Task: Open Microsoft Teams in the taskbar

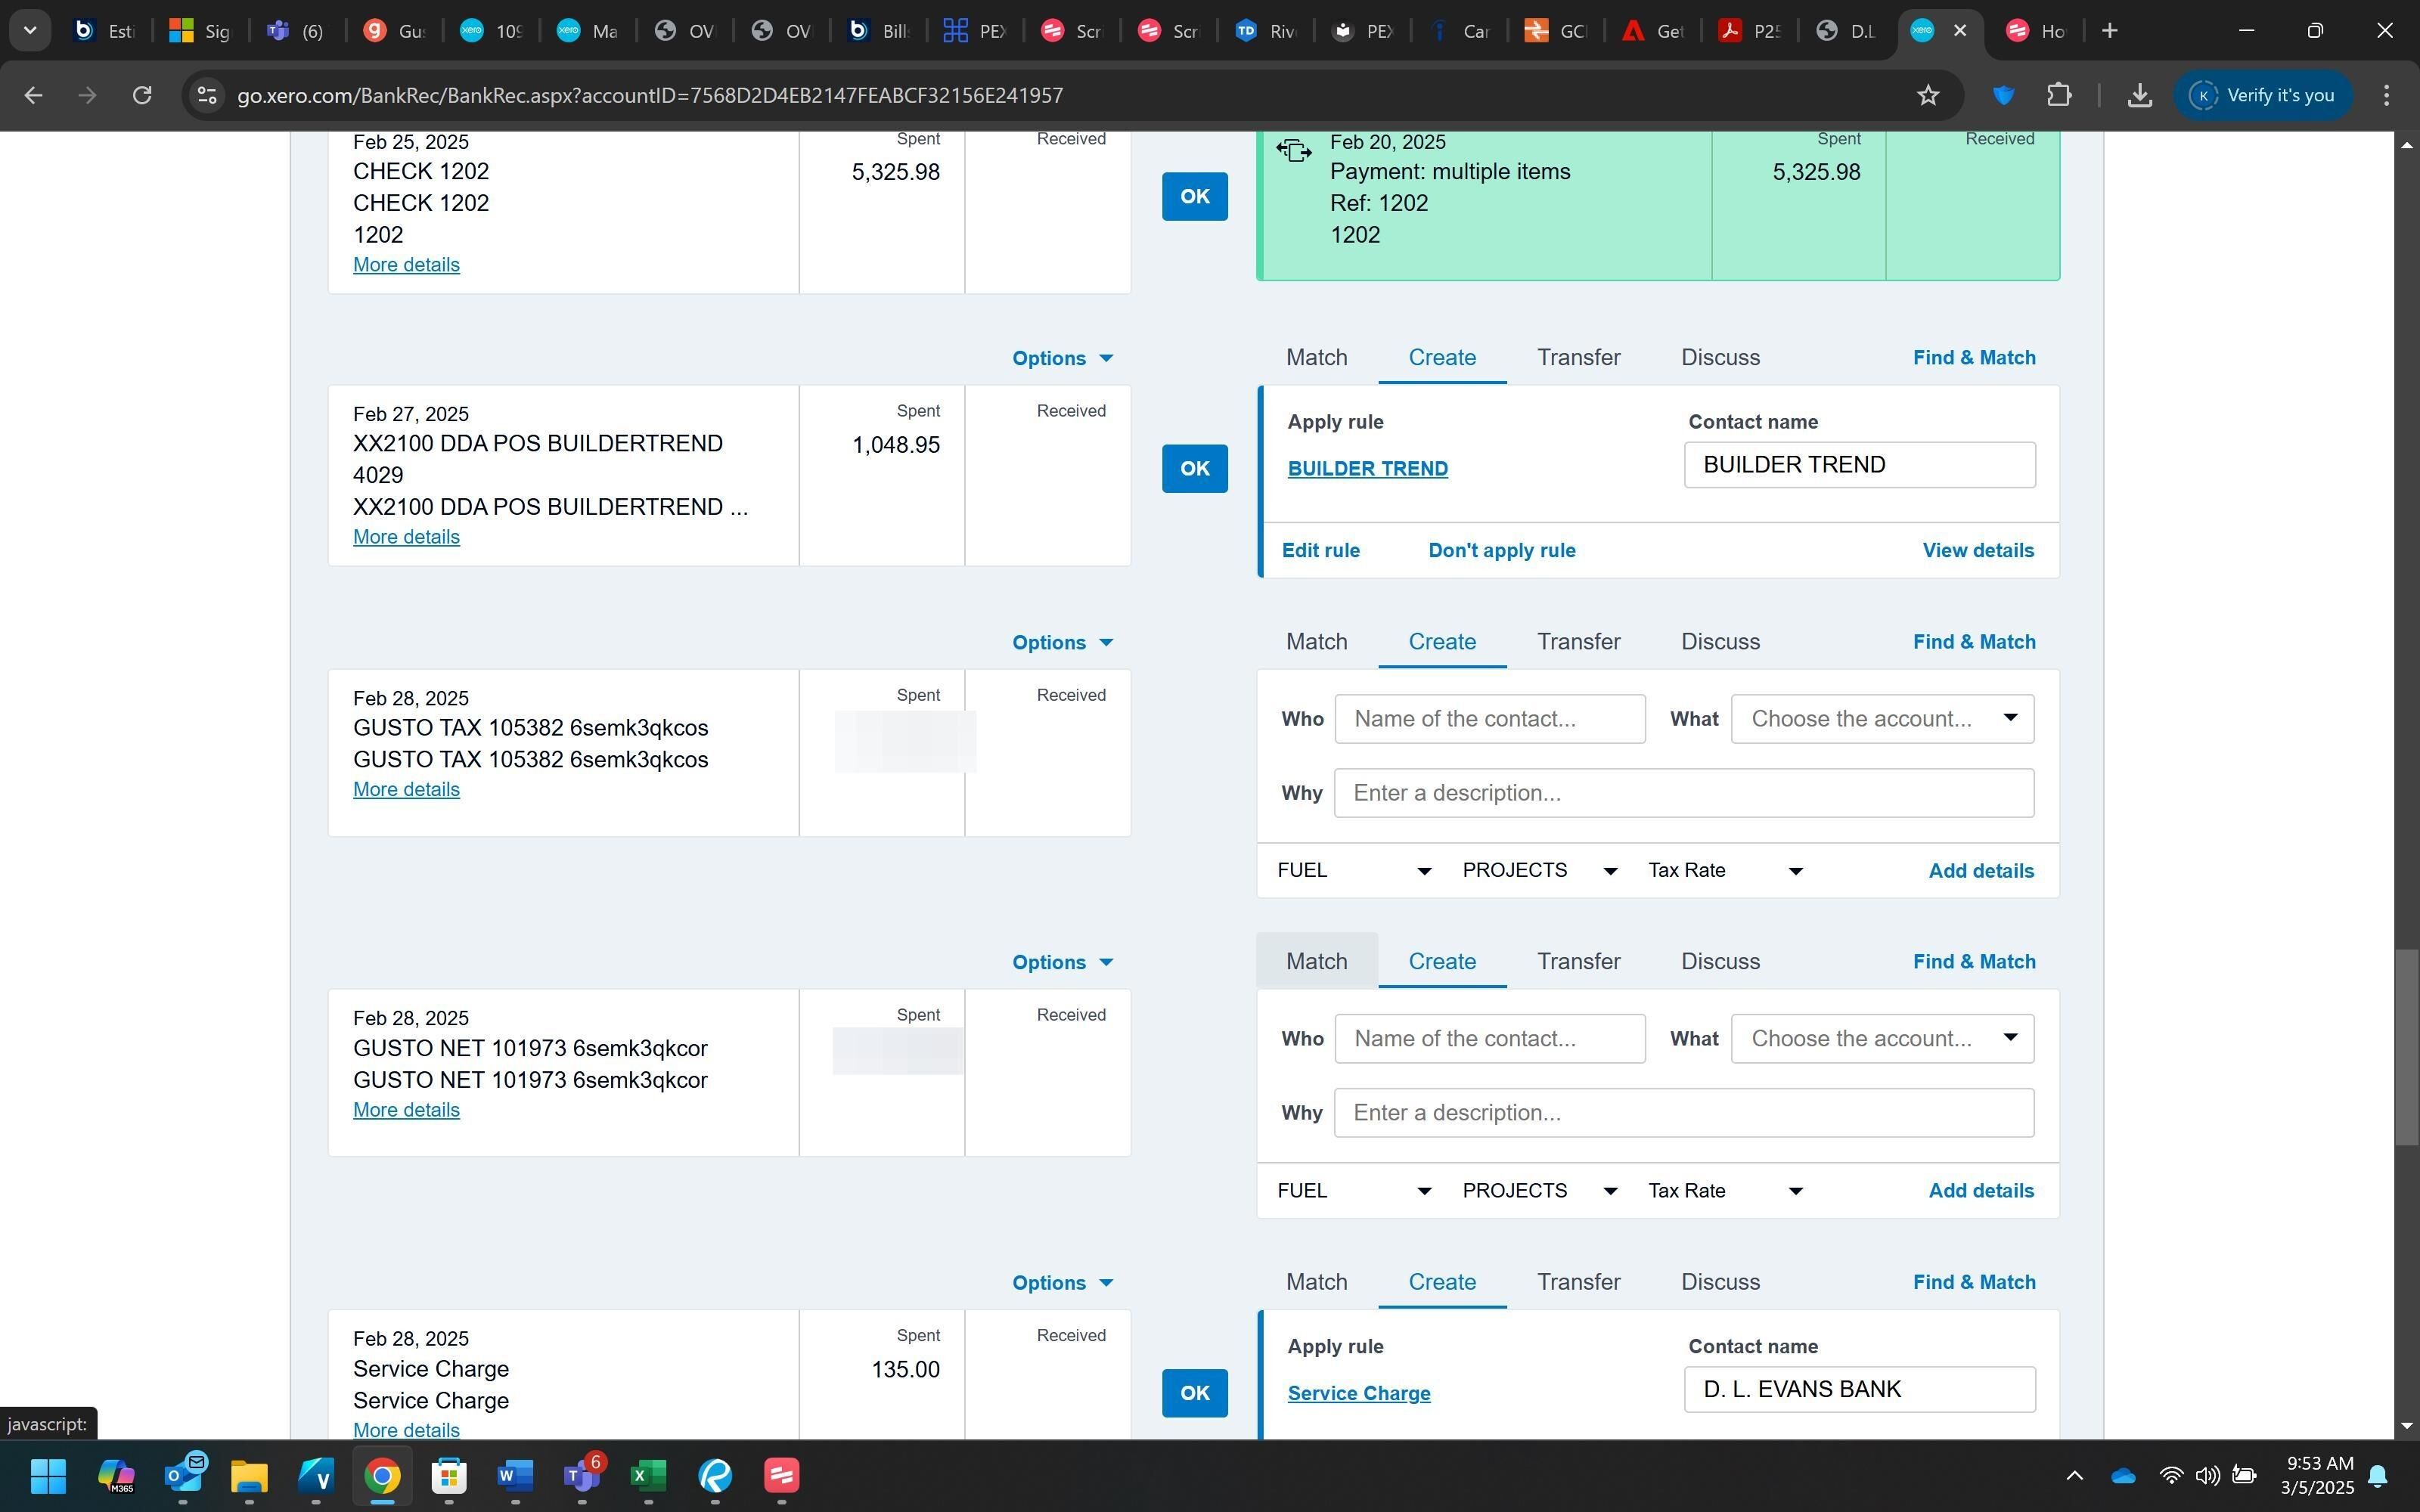Action: tap(581, 1475)
